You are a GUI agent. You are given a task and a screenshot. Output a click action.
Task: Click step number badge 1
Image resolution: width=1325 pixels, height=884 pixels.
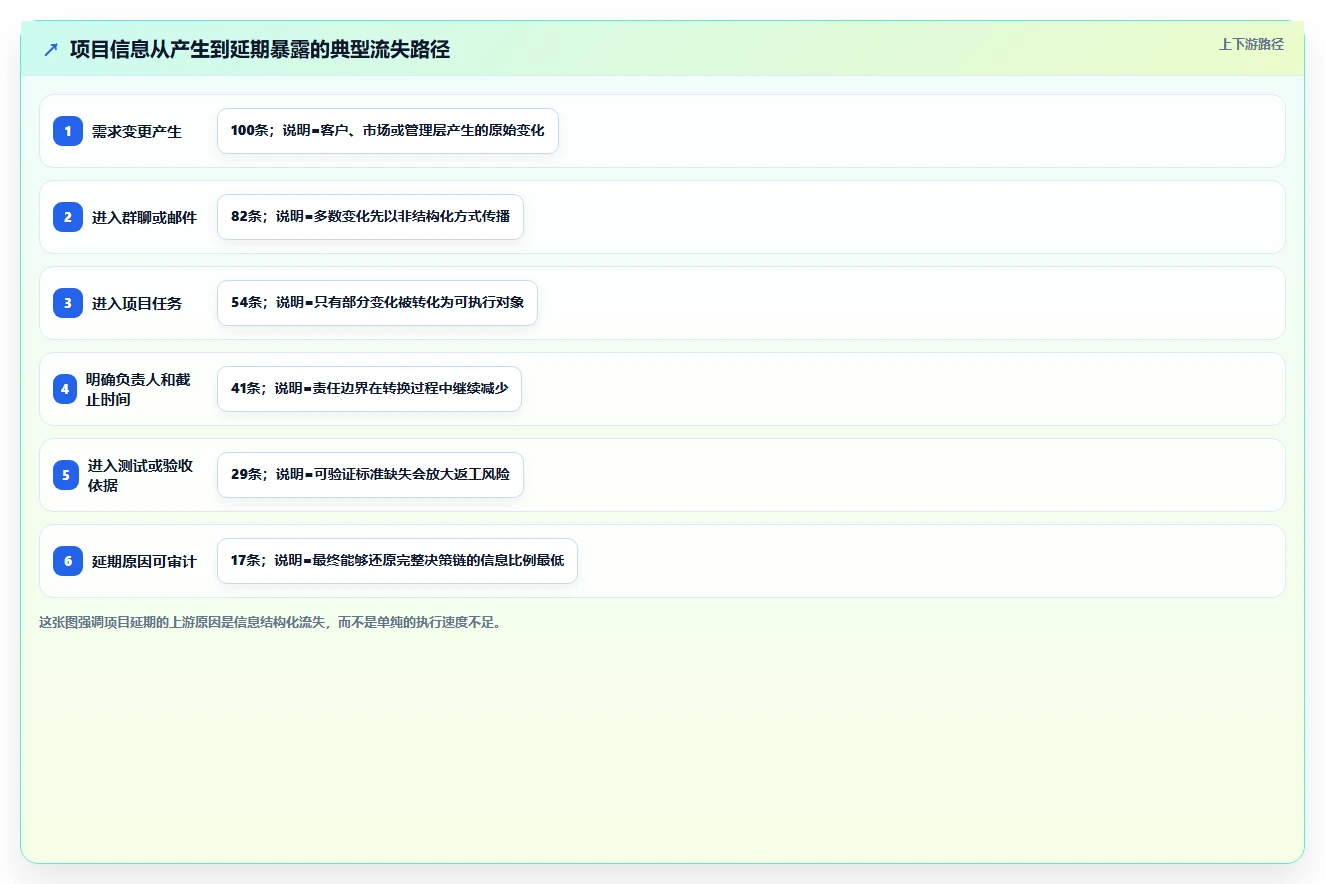68,131
